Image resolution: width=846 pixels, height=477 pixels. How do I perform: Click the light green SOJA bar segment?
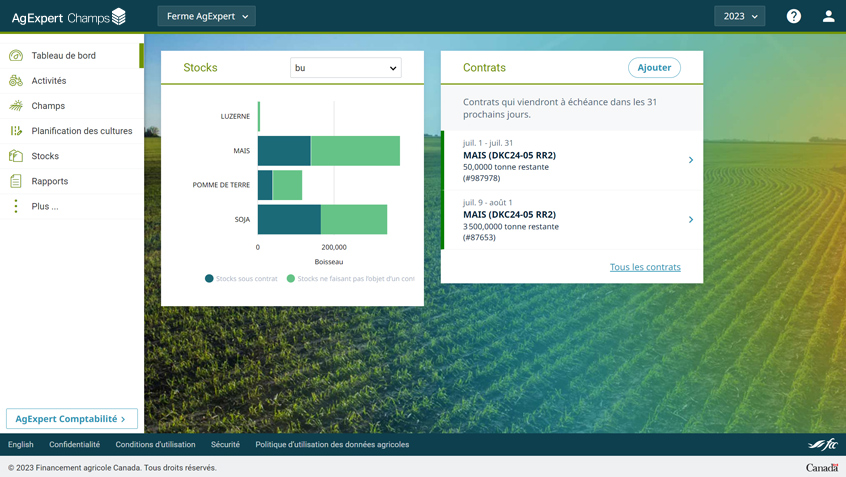[354, 219]
